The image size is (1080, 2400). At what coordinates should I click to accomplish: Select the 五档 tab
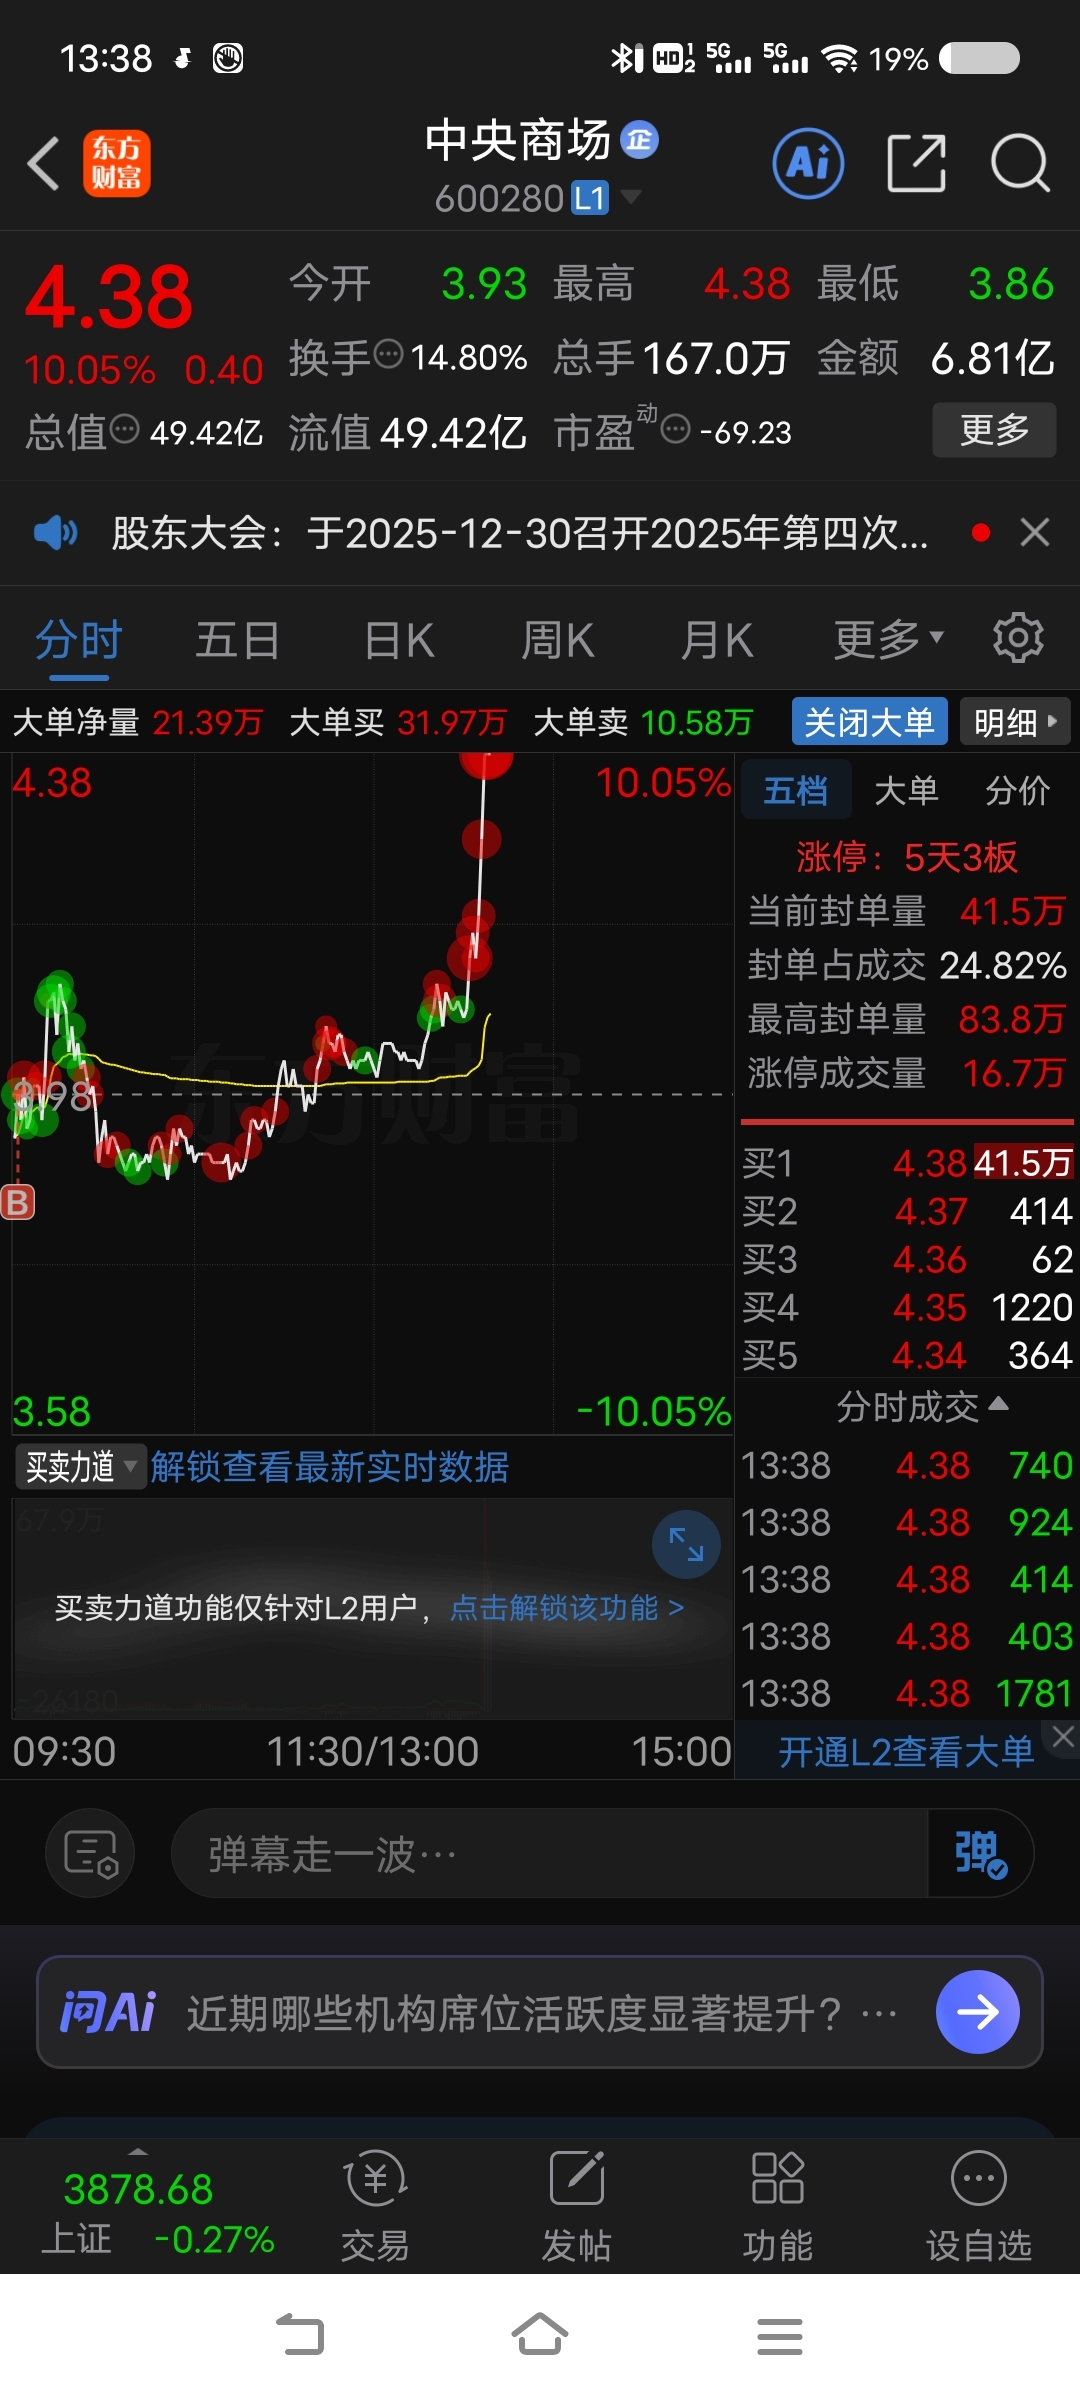click(796, 790)
